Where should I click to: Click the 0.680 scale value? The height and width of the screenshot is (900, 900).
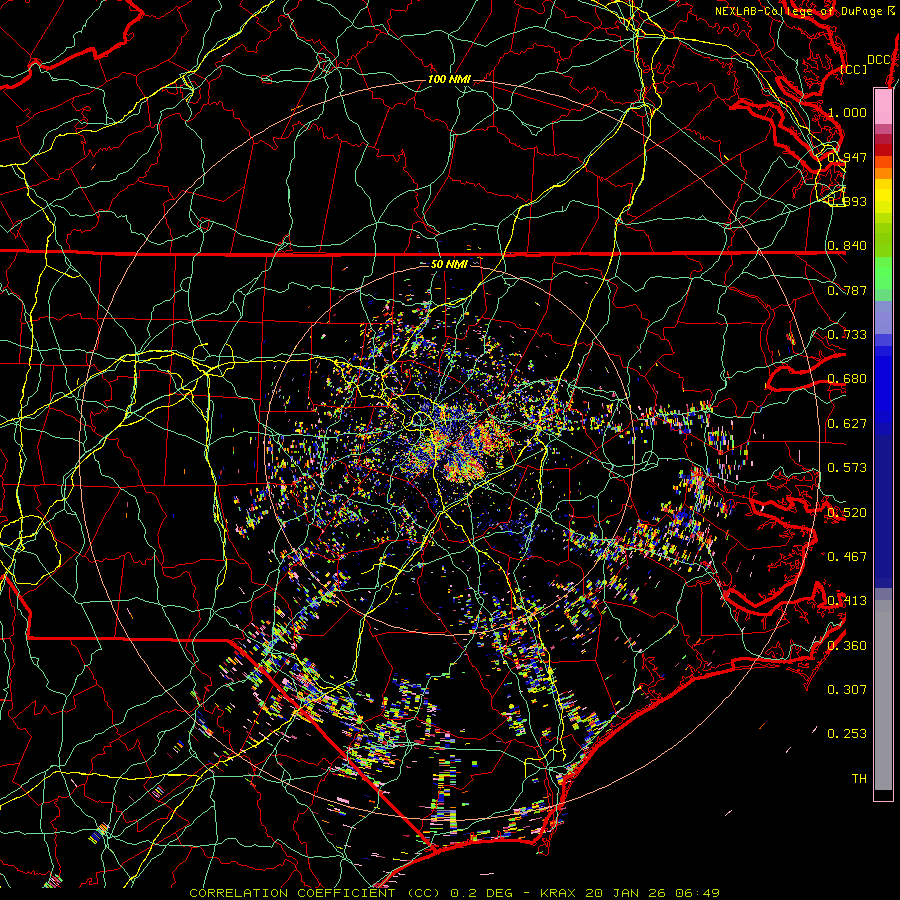847,379
